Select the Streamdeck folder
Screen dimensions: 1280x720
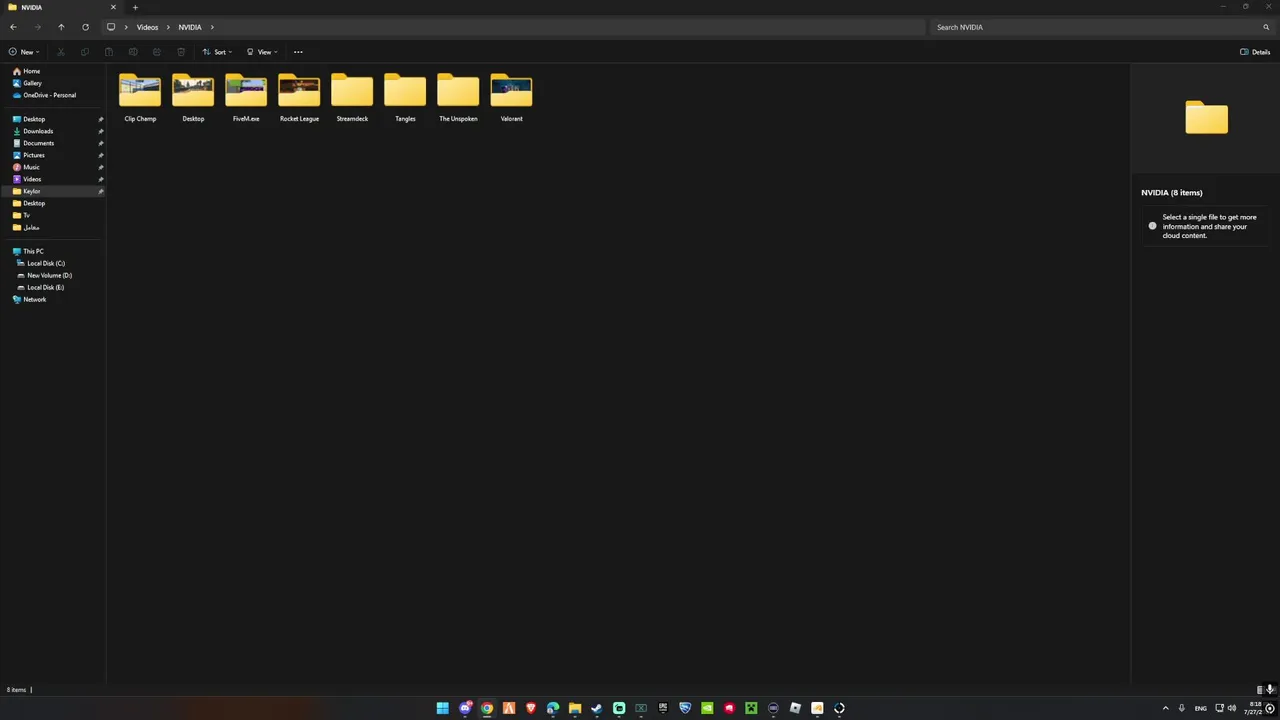pyautogui.click(x=352, y=98)
